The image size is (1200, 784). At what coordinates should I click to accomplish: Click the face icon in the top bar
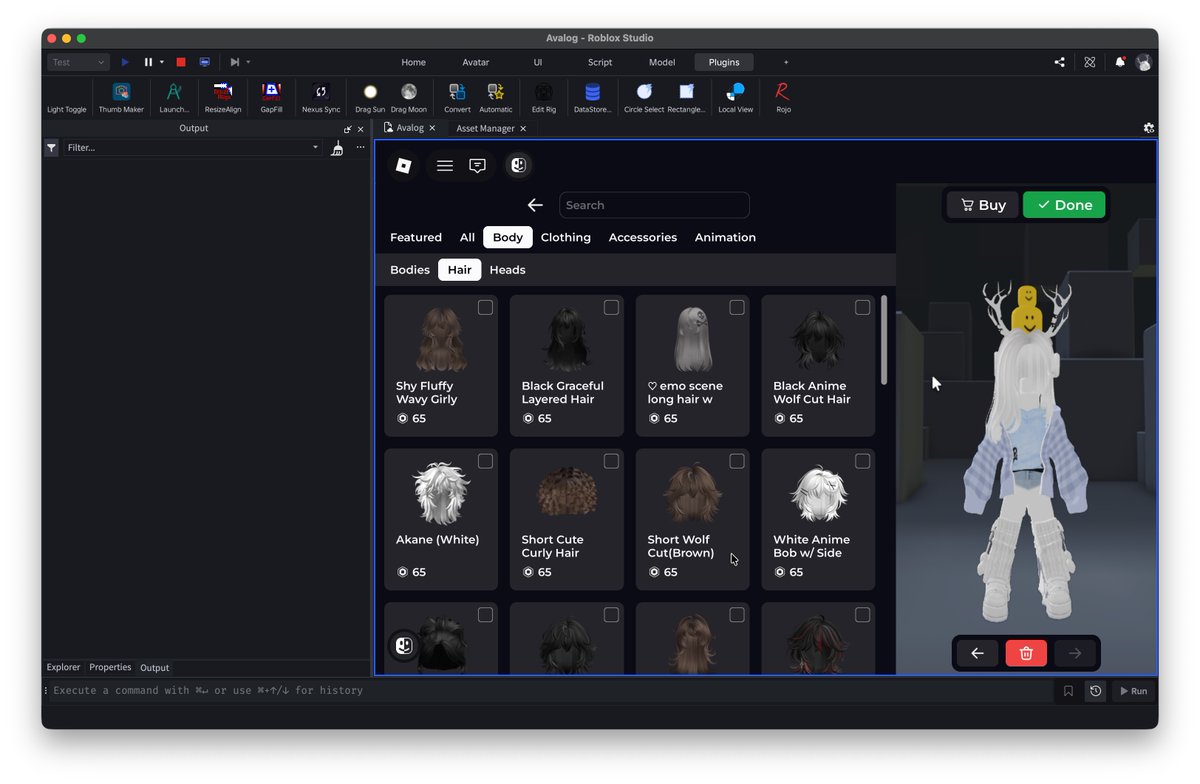point(518,166)
